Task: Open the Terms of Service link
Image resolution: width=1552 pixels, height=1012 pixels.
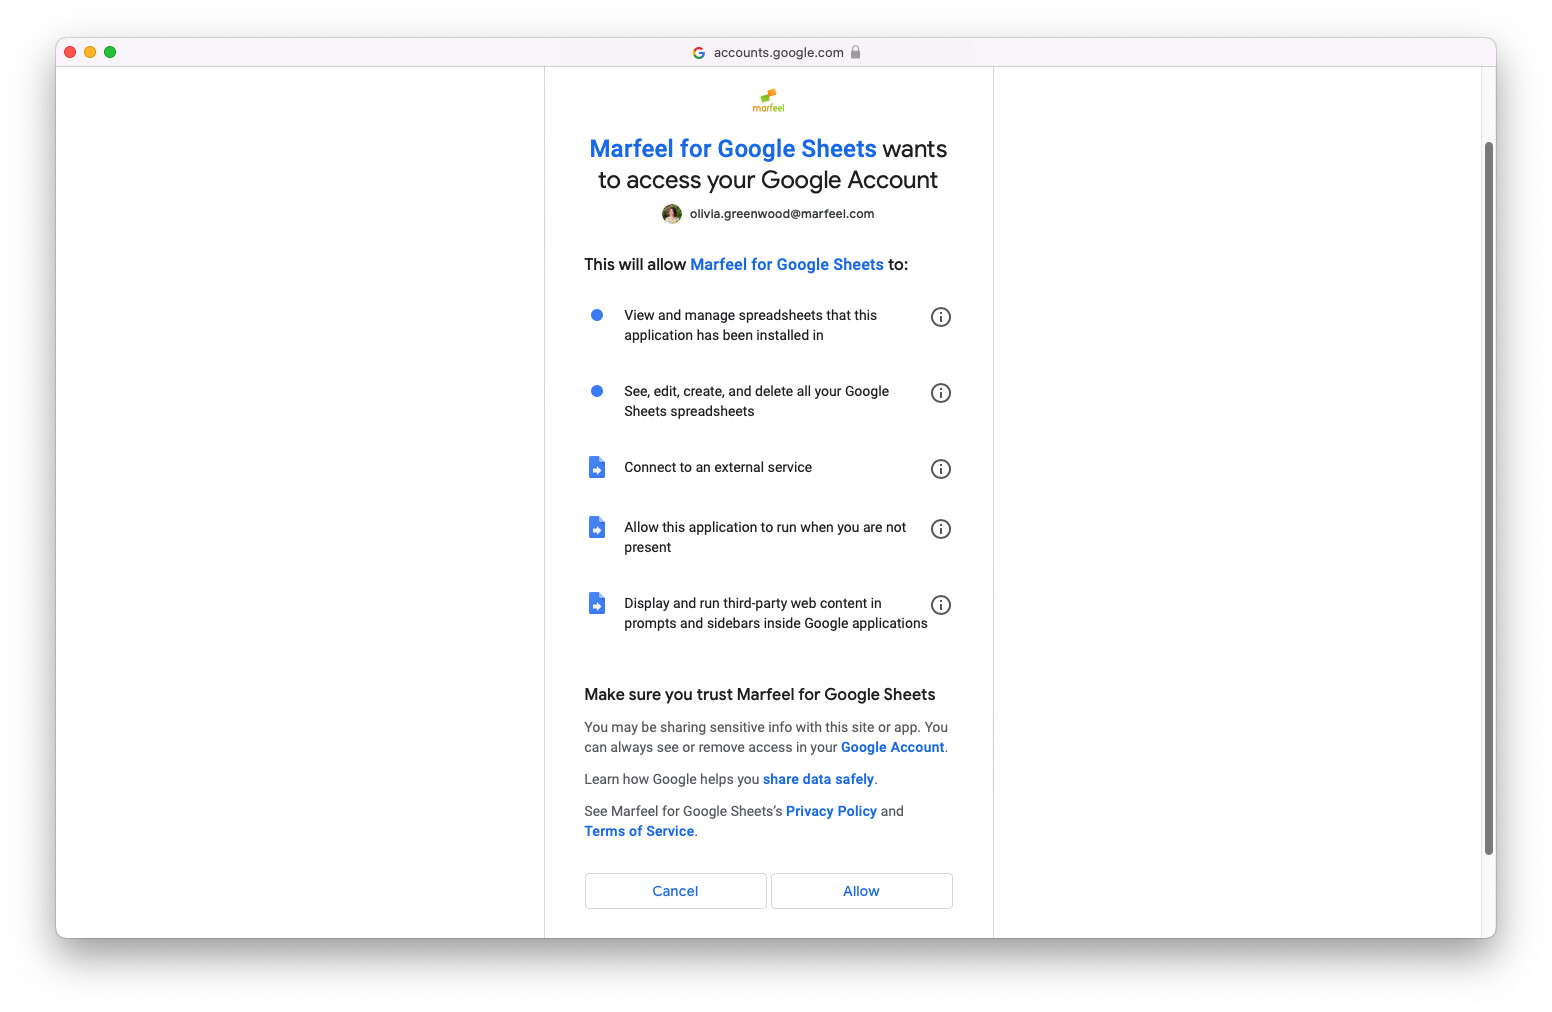Action: click(638, 831)
